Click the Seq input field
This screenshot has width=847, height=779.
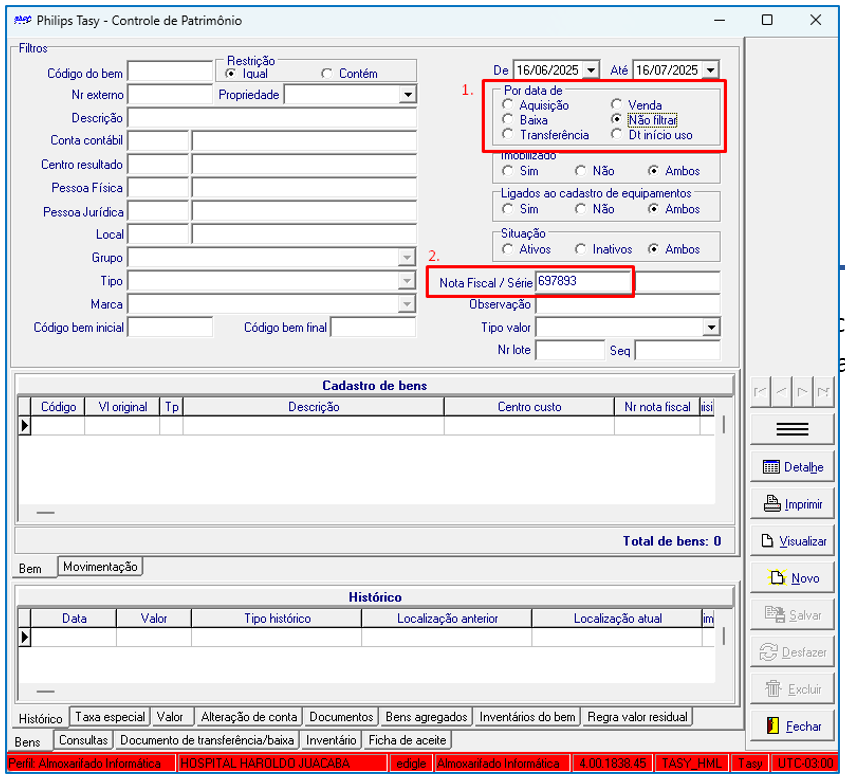677,350
